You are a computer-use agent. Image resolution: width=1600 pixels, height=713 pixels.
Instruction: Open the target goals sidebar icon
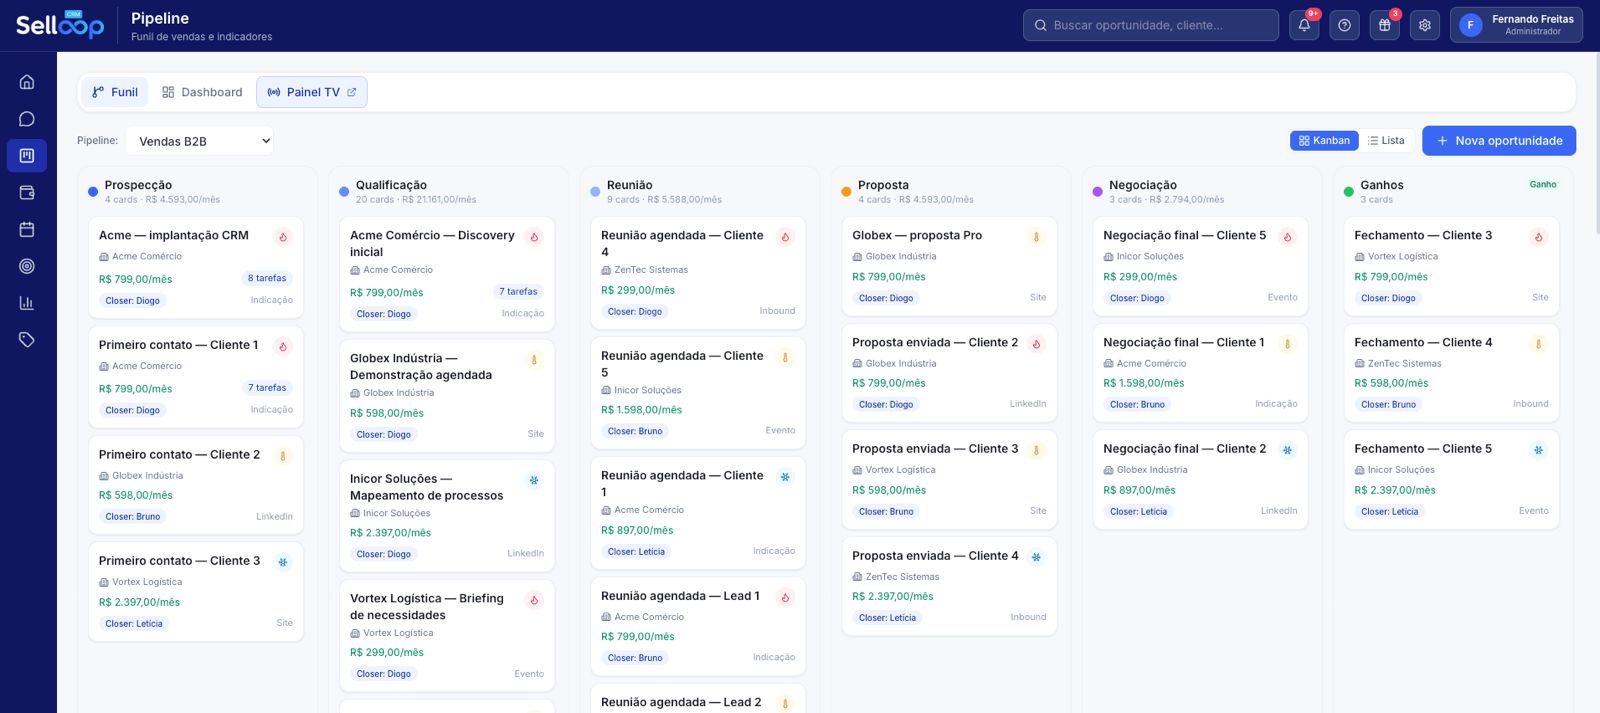(x=27, y=266)
